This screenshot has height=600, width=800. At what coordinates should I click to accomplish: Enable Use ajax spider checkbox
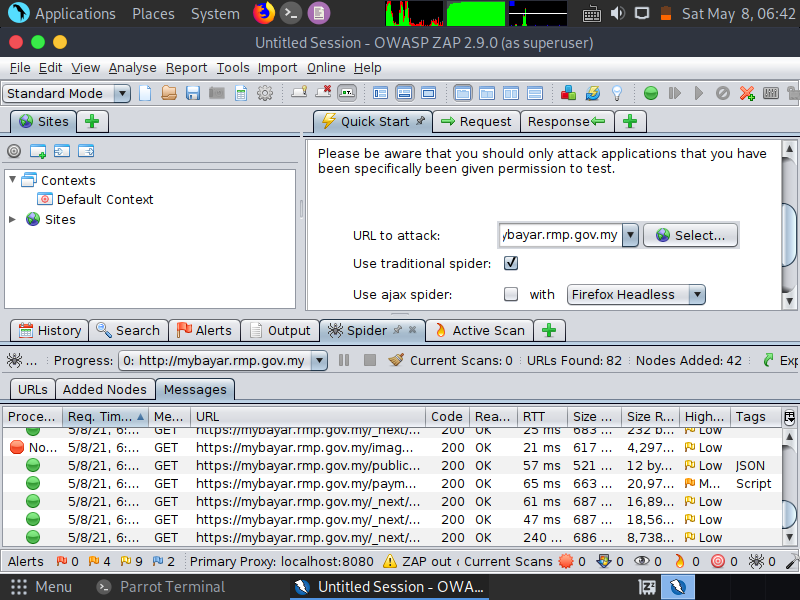(511, 294)
